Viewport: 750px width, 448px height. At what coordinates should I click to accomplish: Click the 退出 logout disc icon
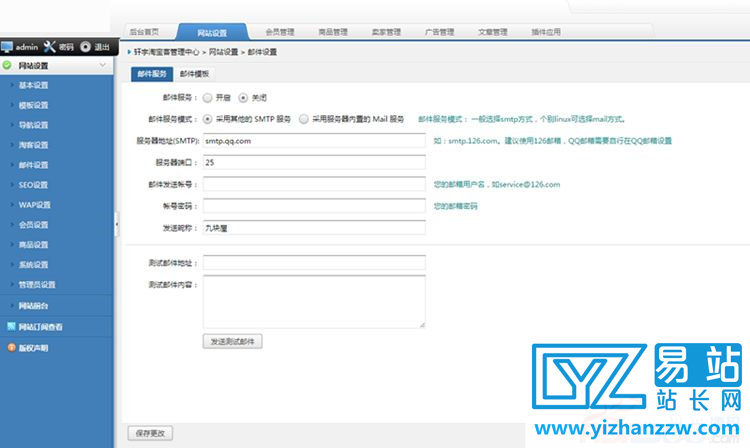click(86, 46)
